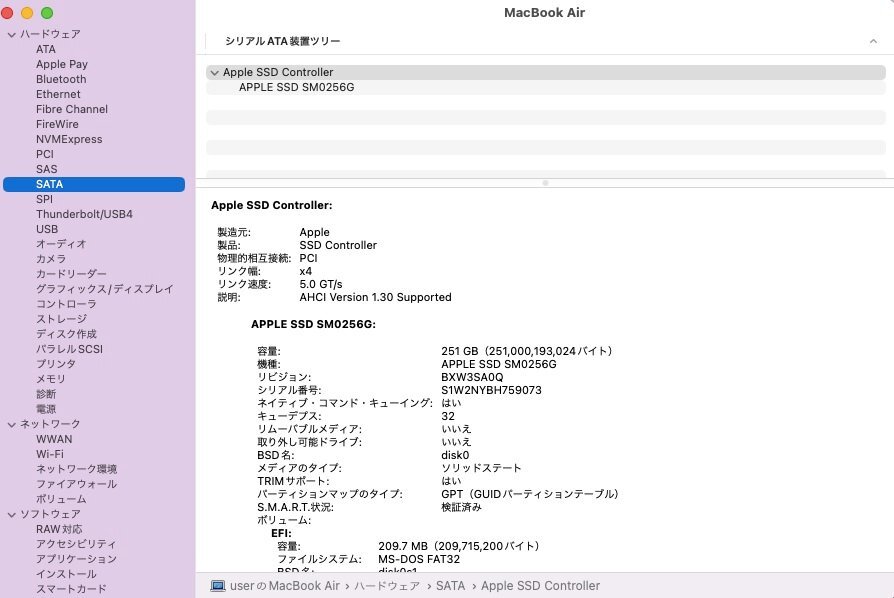Open NVMExpress hardware information
This screenshot has height=598, width=894.
(69, 138)
